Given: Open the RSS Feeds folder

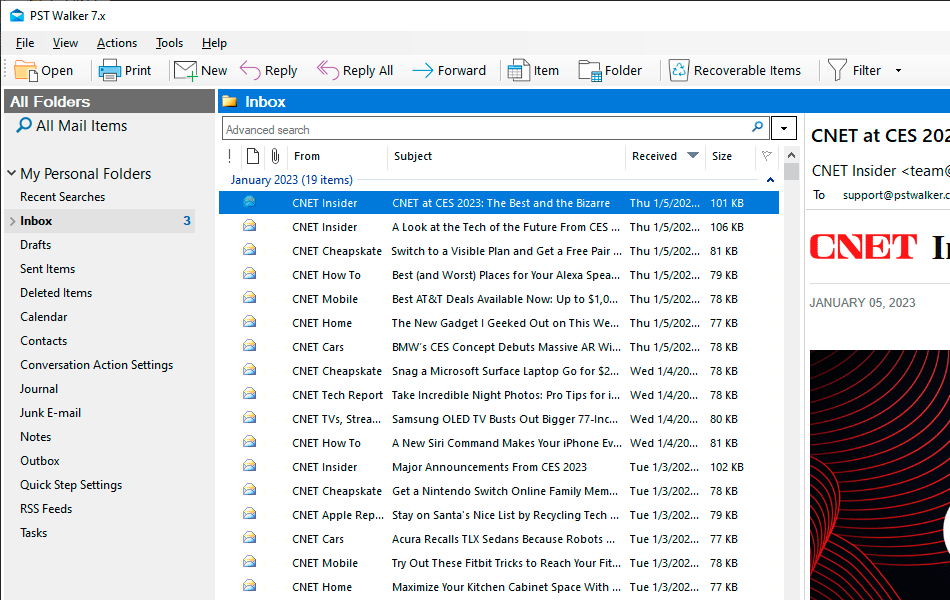Looking at the screenshot, I should tap(45, 509).
